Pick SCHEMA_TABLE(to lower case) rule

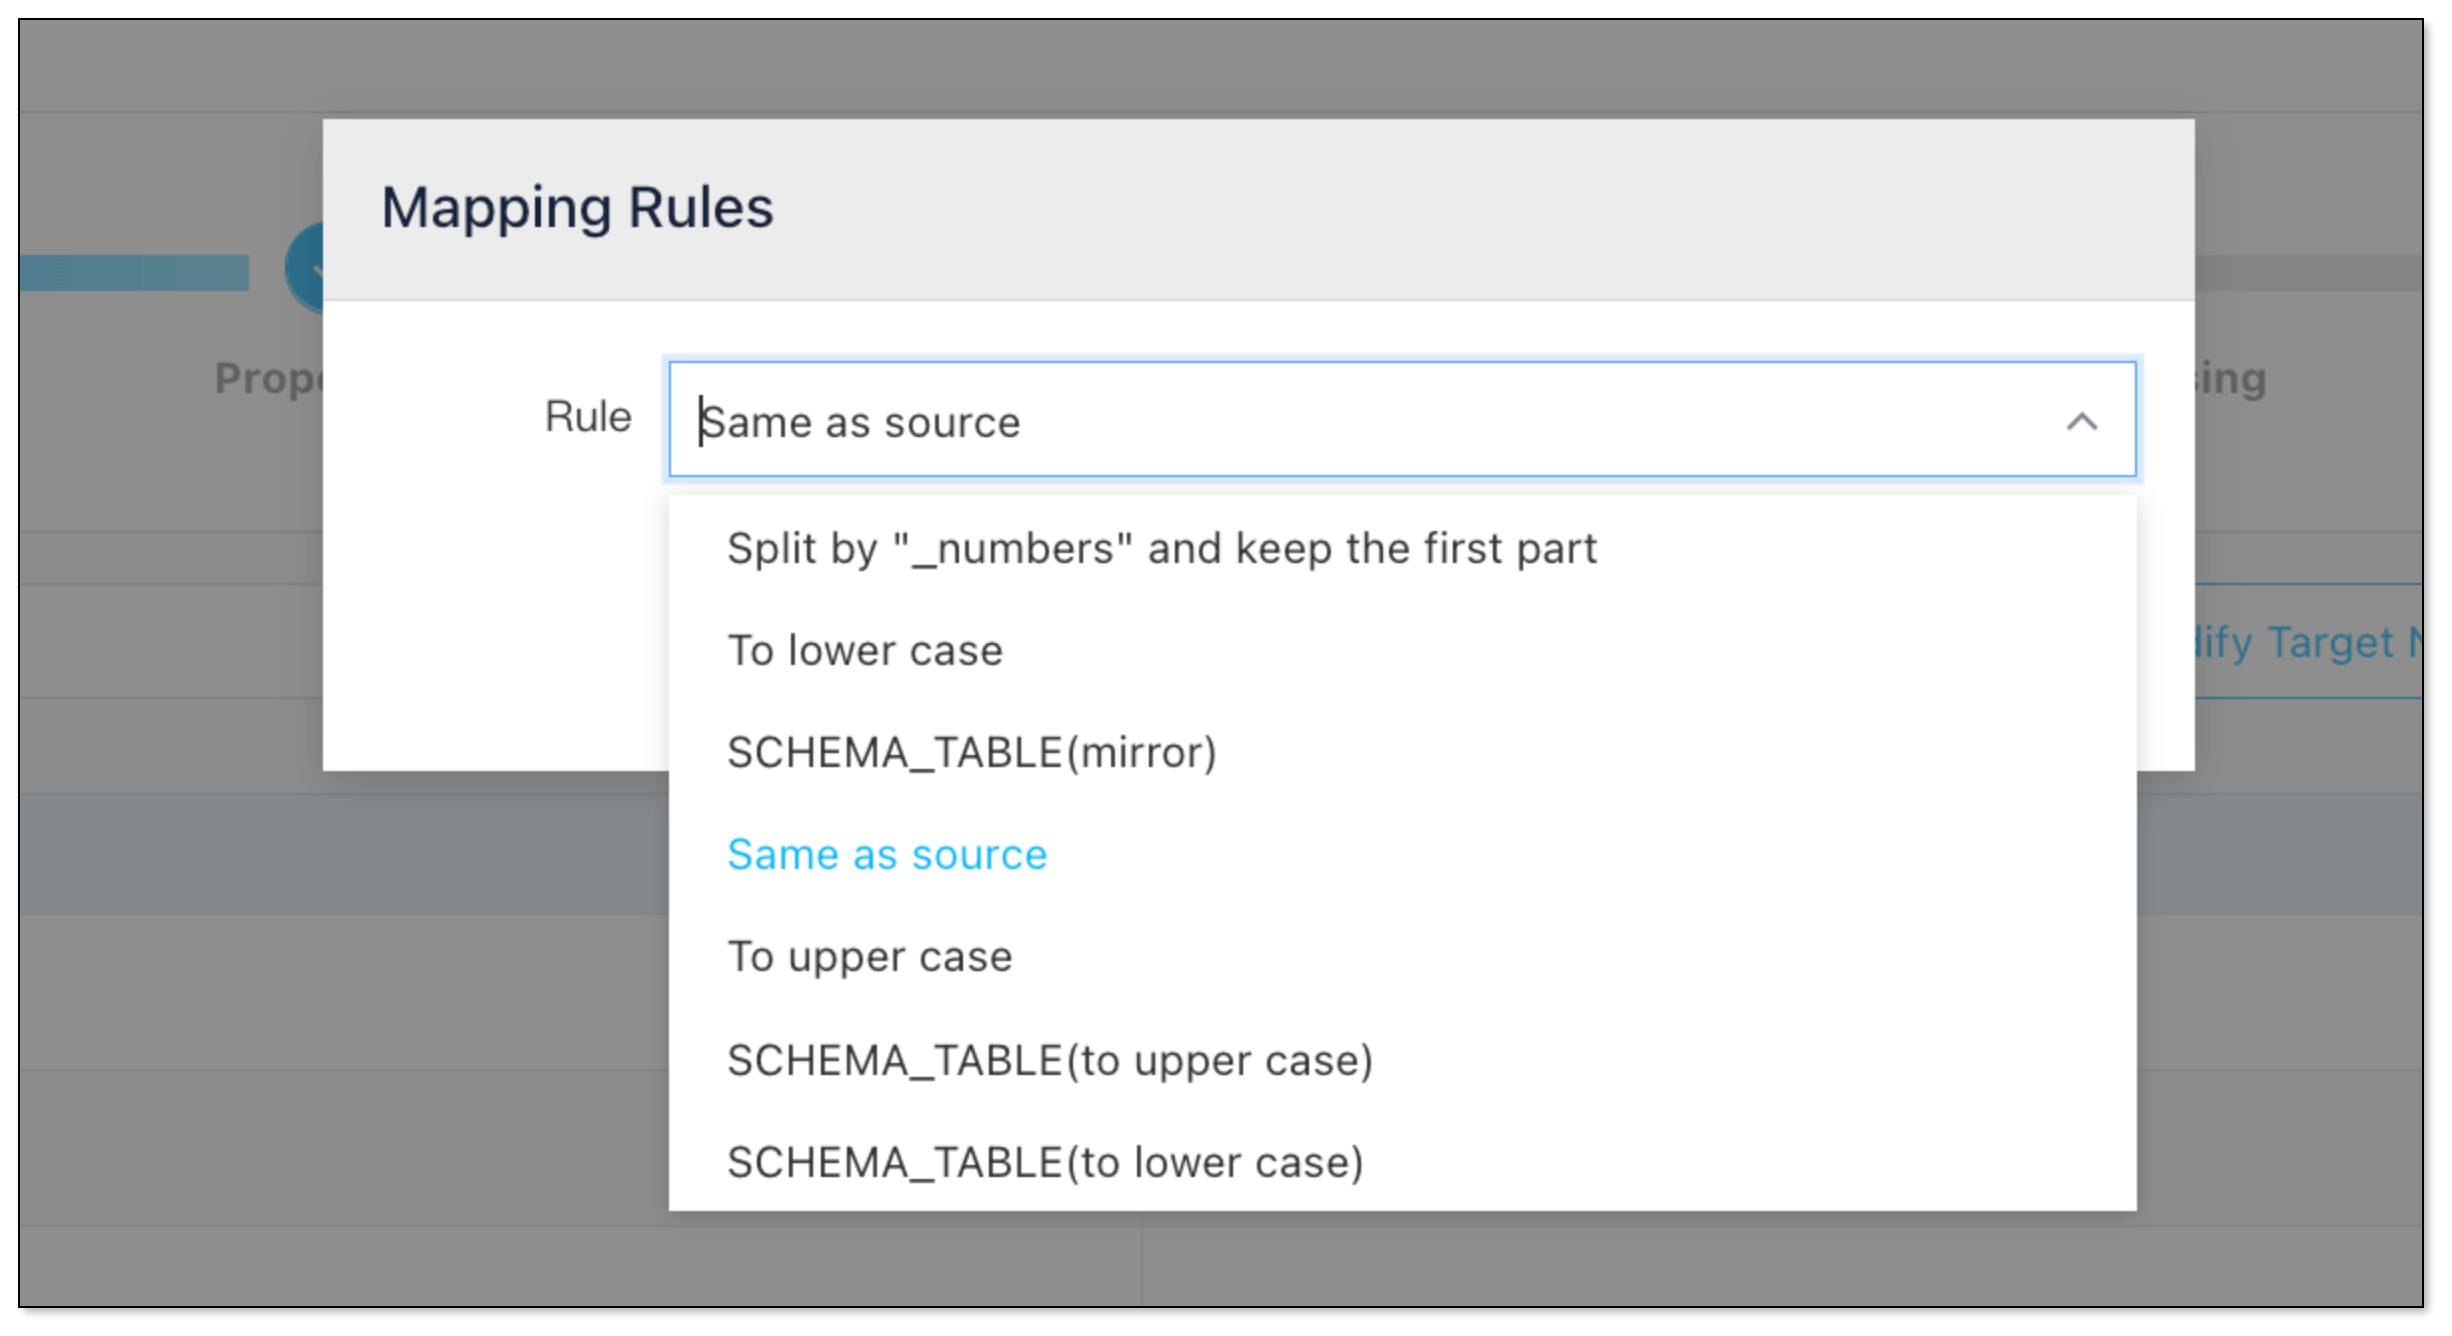1045,1162
